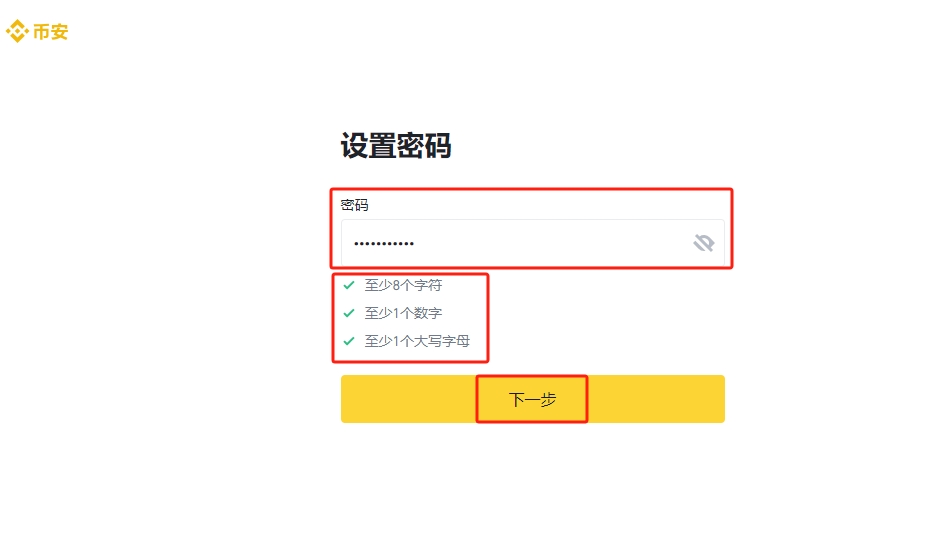943x536 pixels.
Task: Toggle password visibility with the crossed-eye icon
Action: 703,243
